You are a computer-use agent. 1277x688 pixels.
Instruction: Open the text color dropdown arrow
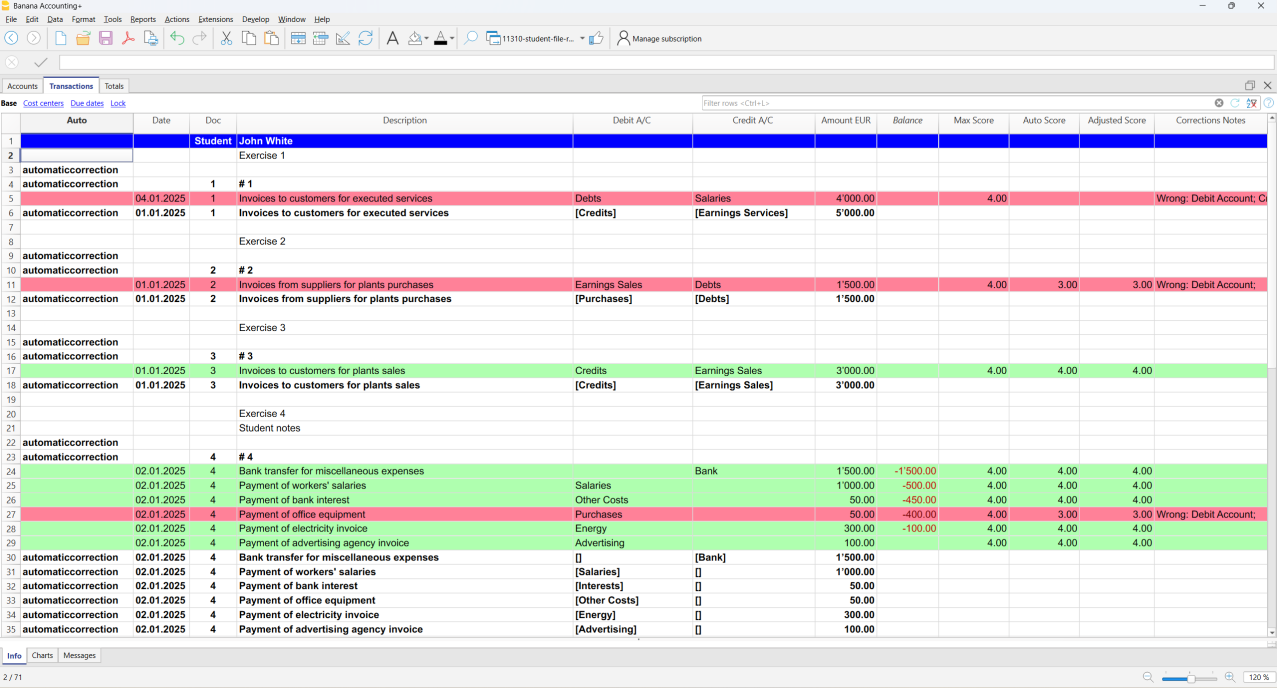coord(452,39)
